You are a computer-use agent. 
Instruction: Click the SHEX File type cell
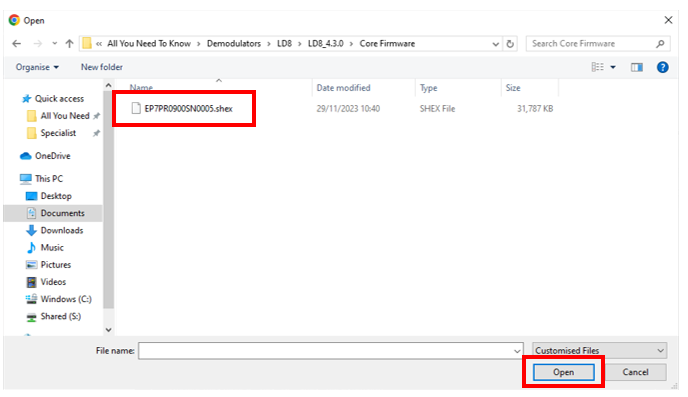437,108
